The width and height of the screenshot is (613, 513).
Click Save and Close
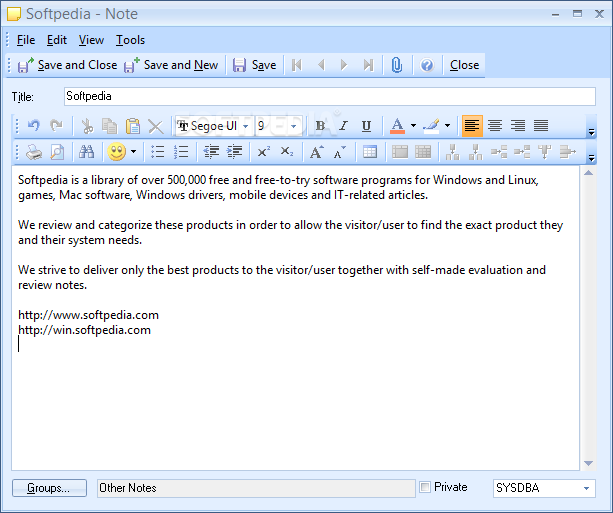[x=67, y=65]
